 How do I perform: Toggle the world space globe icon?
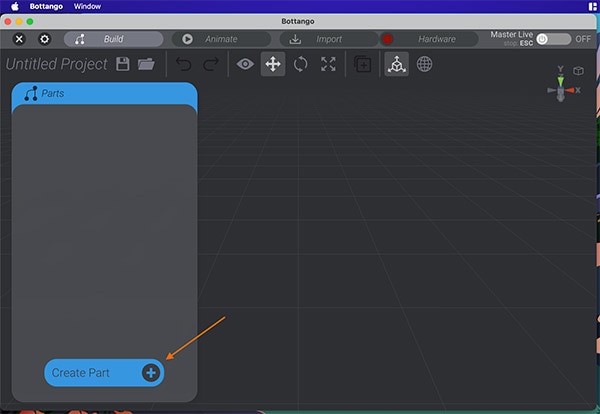pos(424,64)
